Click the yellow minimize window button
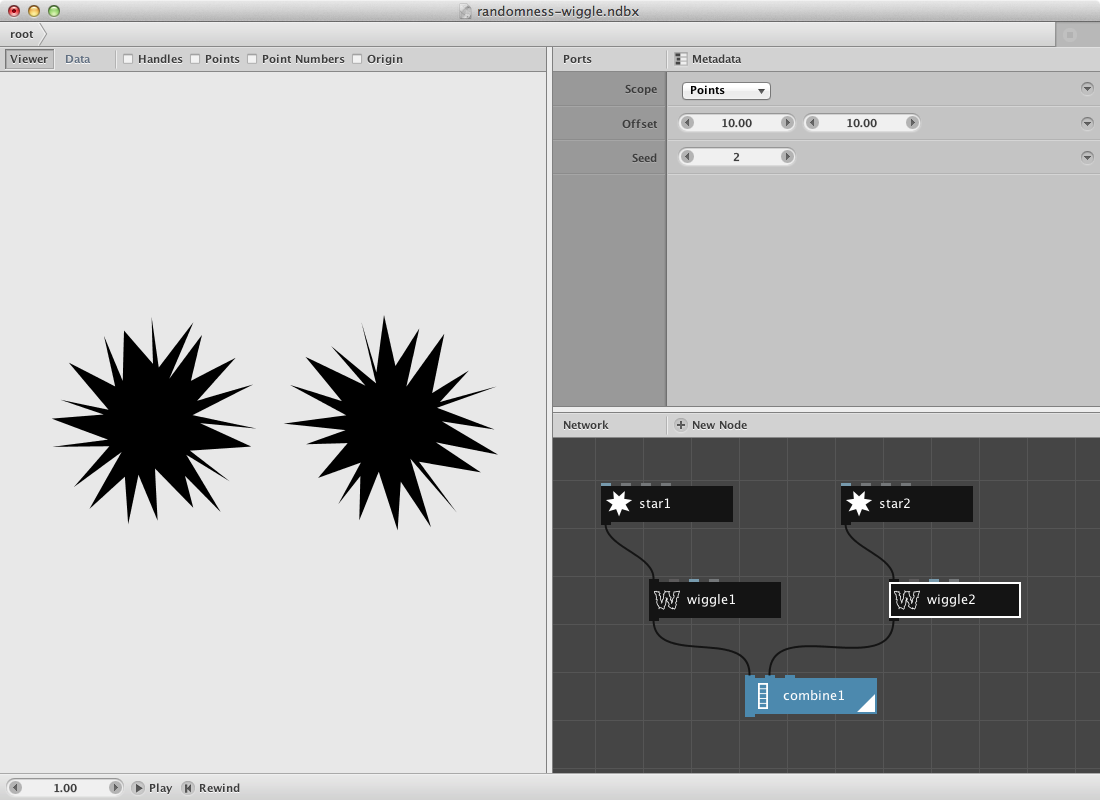This screenshot has height=800, width=1100. tap(34, 11)
